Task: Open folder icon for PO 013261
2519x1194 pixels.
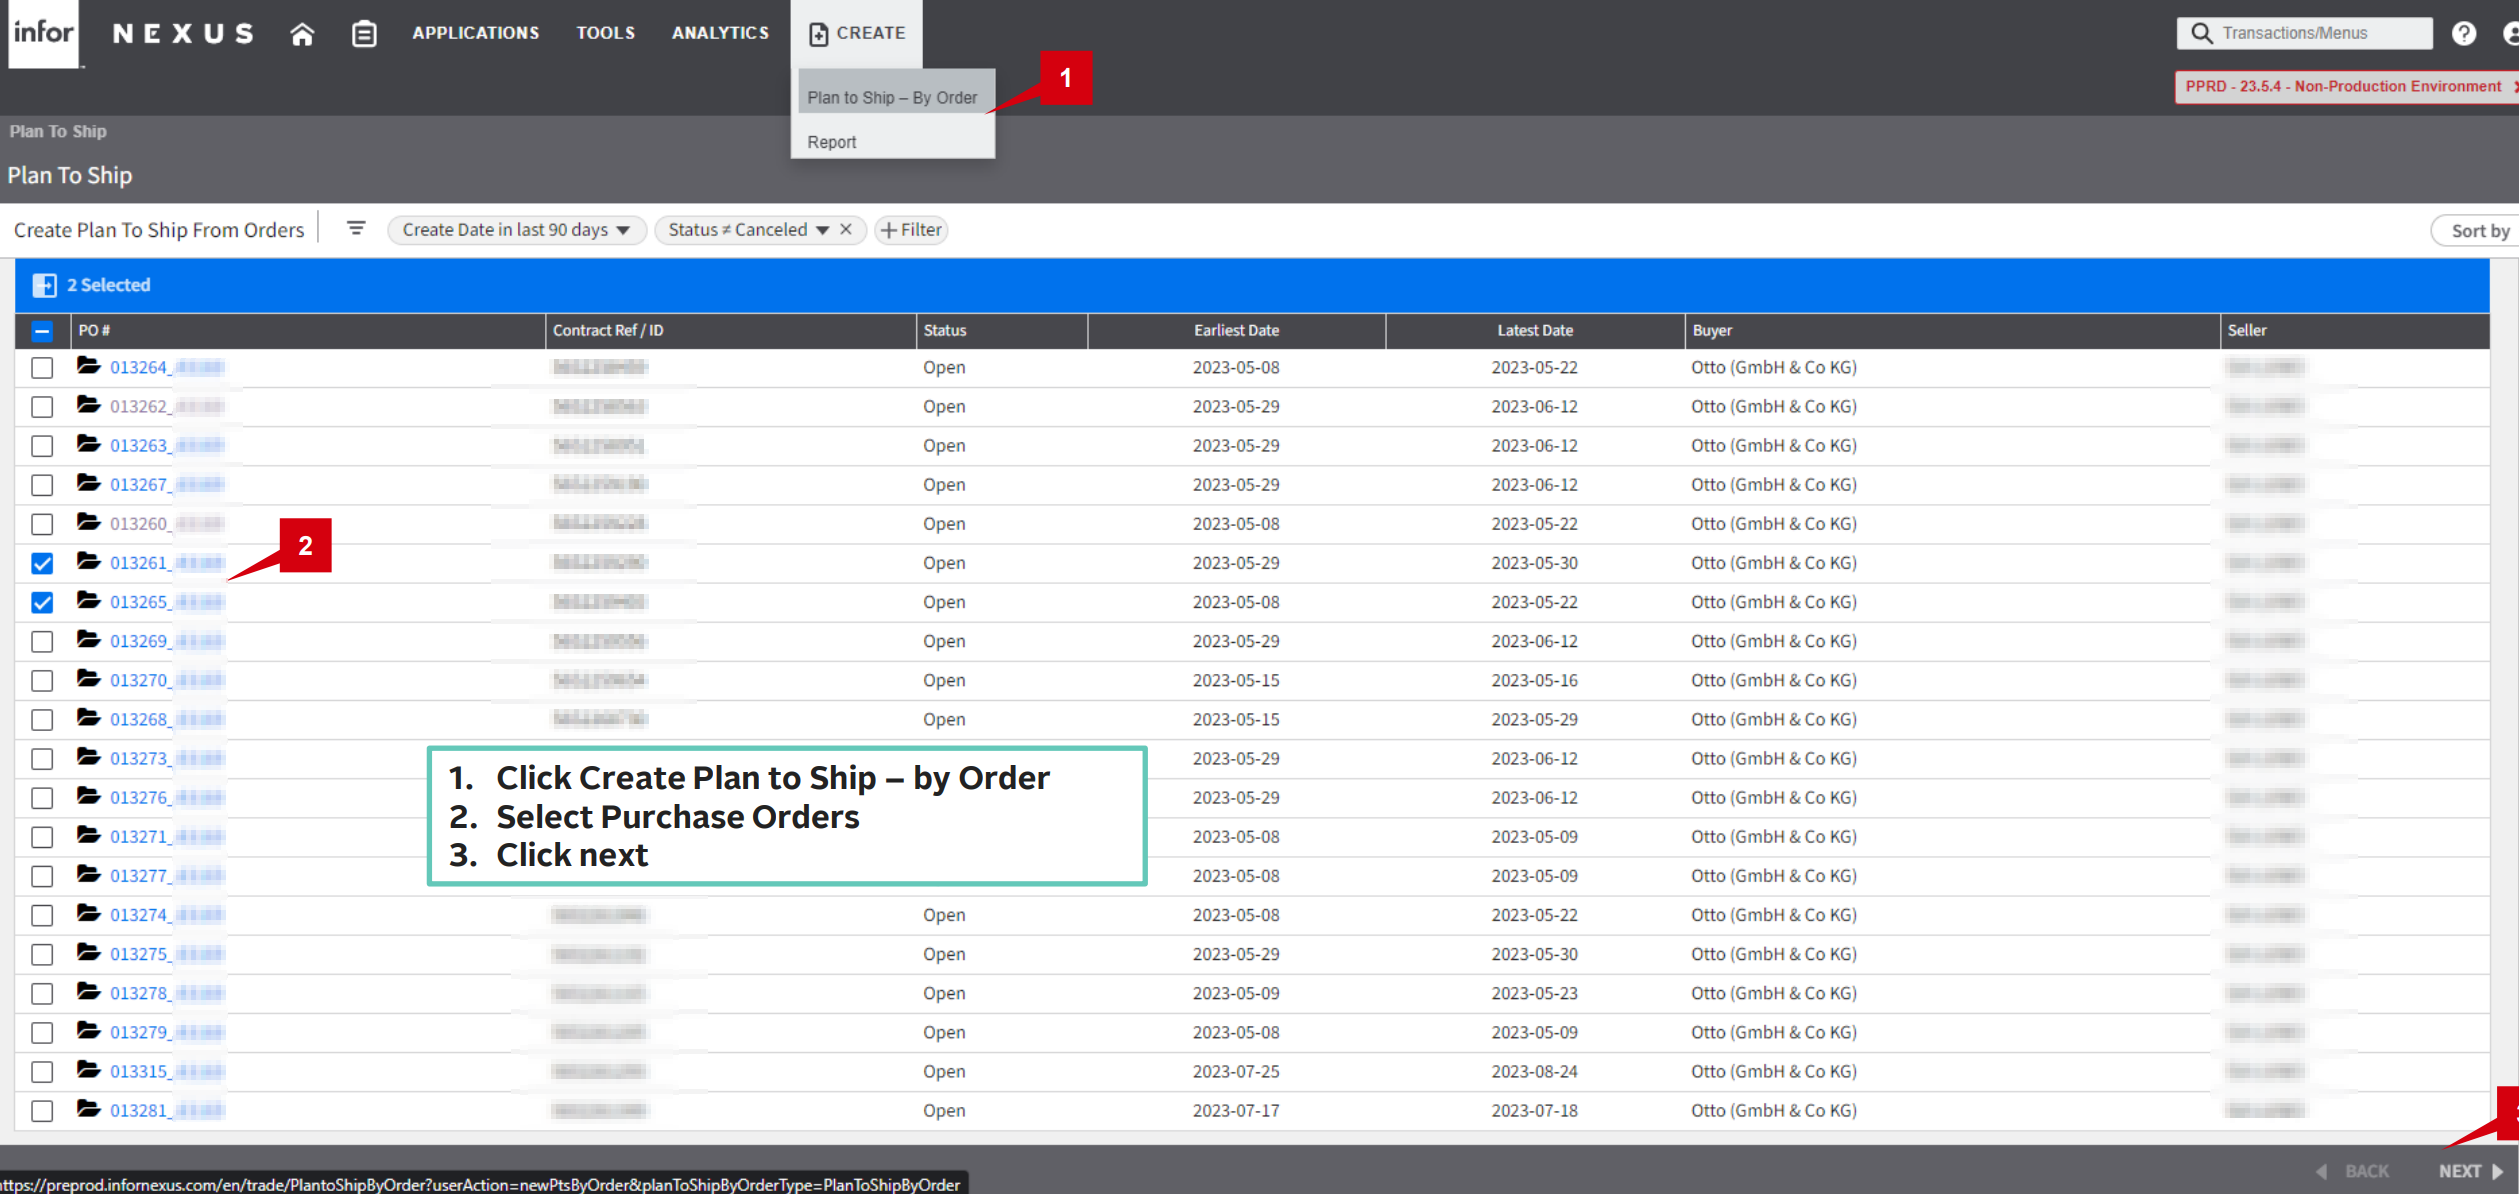Action: point(89,561)
